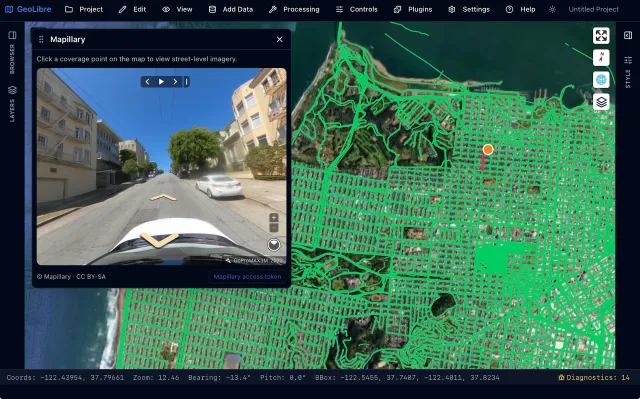Open the View menu
Image resolution: width=640 pixels, height=399 pixels.
[177, 9]
